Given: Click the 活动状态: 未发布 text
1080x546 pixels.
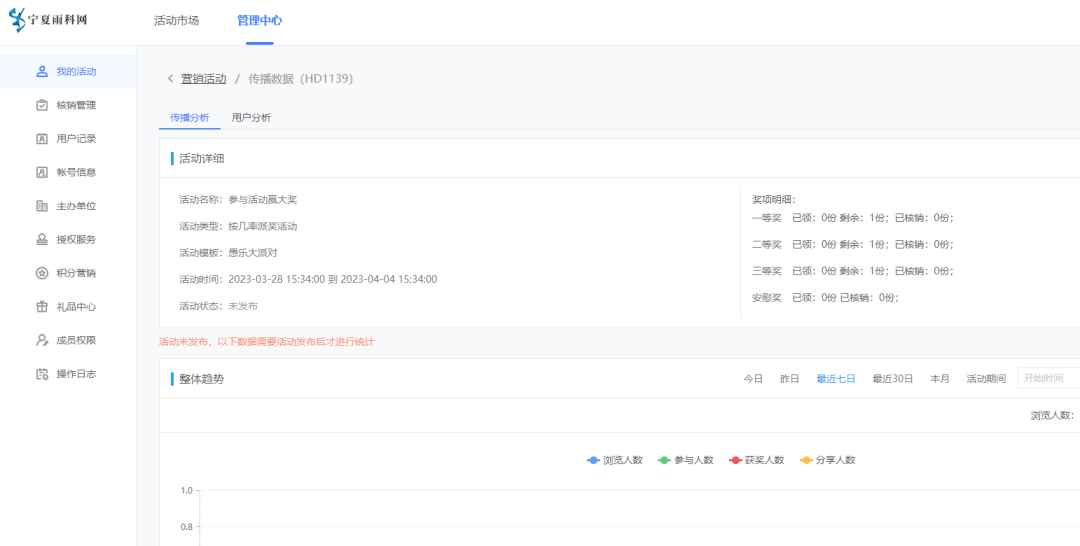Looking at the screenshot, I should coord(218,306).
